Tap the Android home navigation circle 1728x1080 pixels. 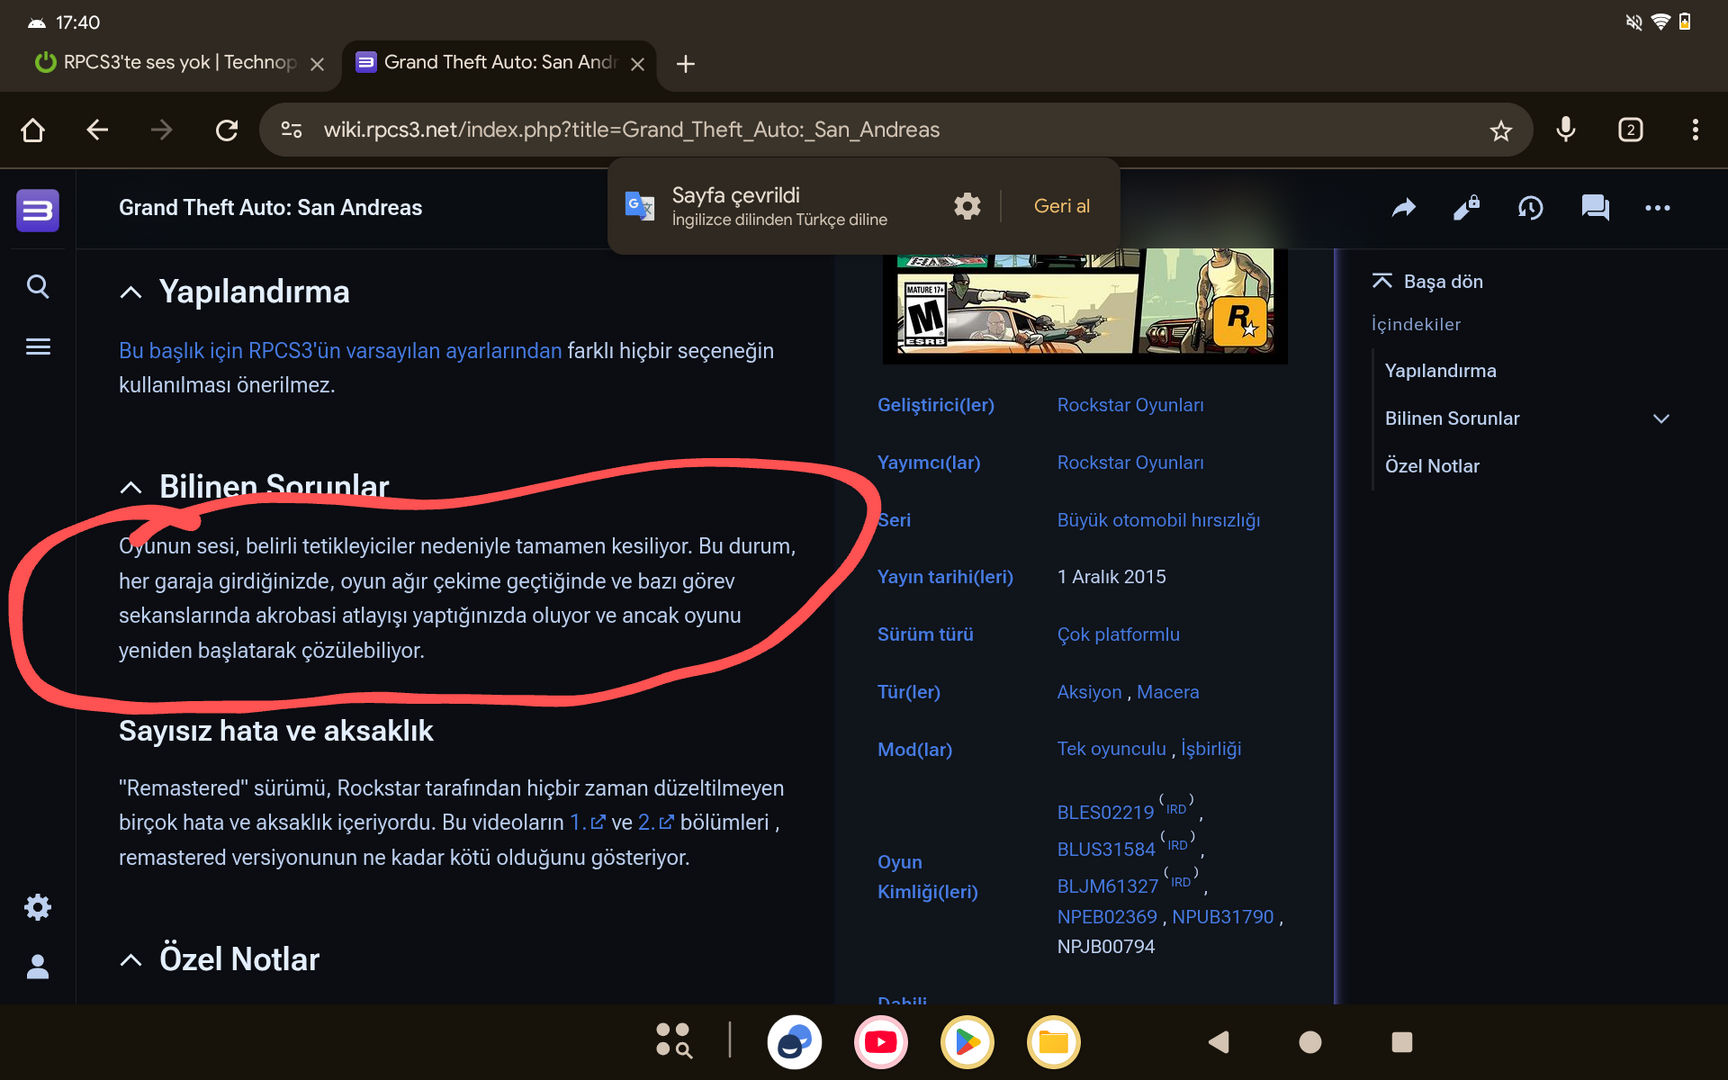(1310, 1042)
